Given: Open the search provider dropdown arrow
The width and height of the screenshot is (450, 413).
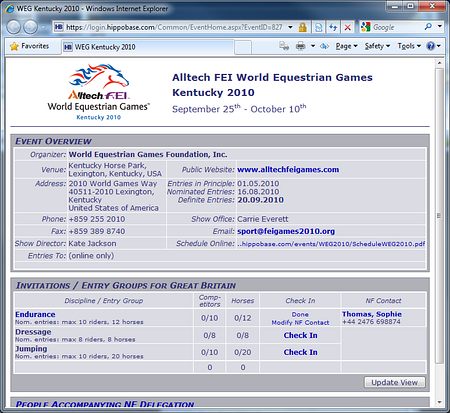Looking at the screenshot, I should (x=440, y=26).
